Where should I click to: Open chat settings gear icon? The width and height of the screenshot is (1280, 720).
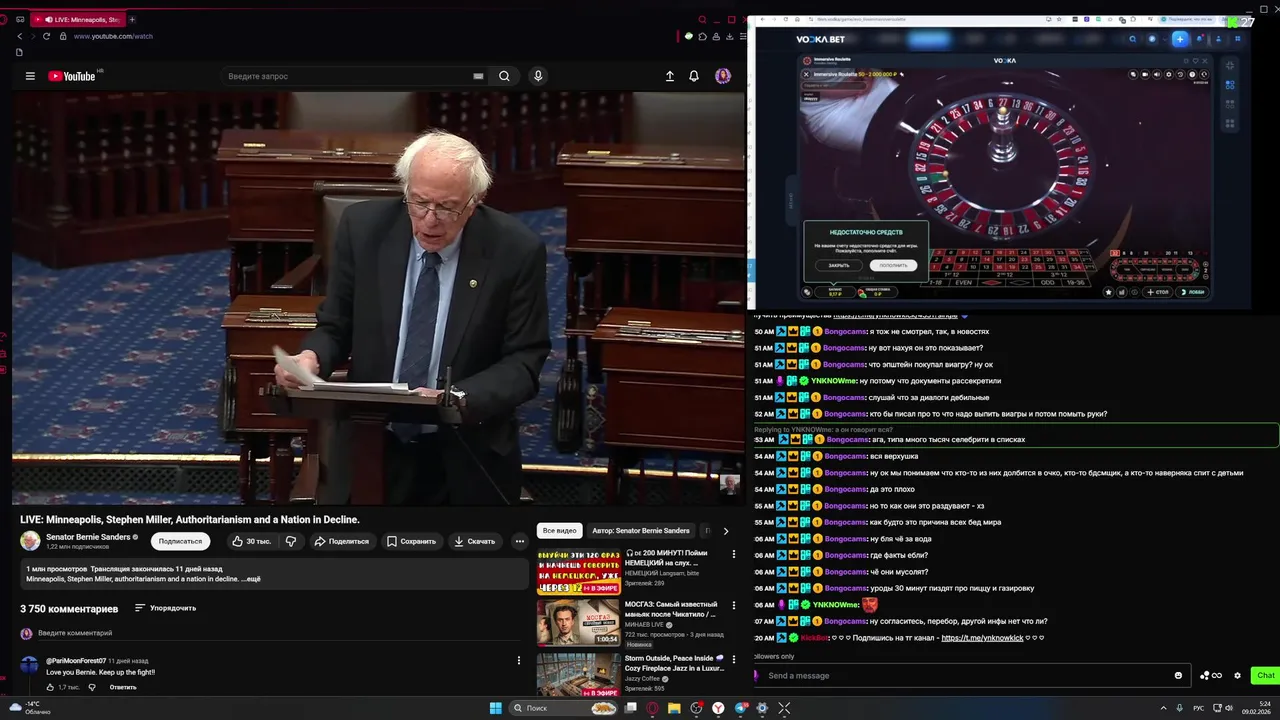1237,675
